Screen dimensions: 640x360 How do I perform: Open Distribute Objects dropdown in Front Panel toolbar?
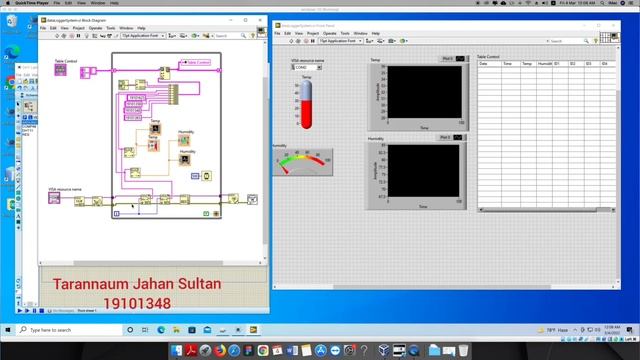click(381, 41)
